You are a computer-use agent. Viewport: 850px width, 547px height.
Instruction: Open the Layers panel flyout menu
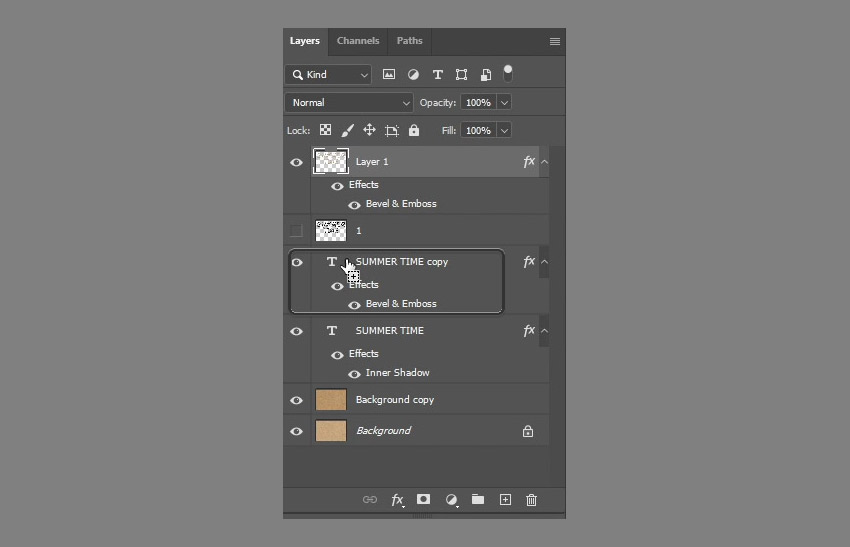[x=555, y=42]
